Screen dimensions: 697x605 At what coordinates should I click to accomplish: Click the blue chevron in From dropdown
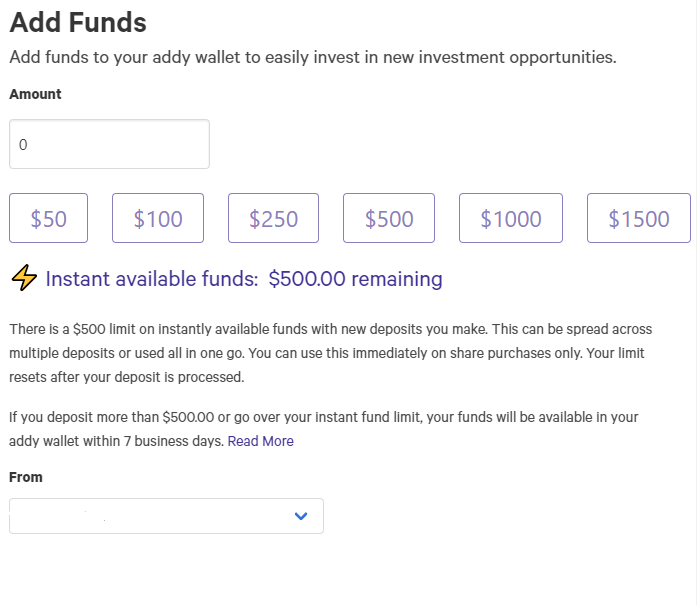301,516
